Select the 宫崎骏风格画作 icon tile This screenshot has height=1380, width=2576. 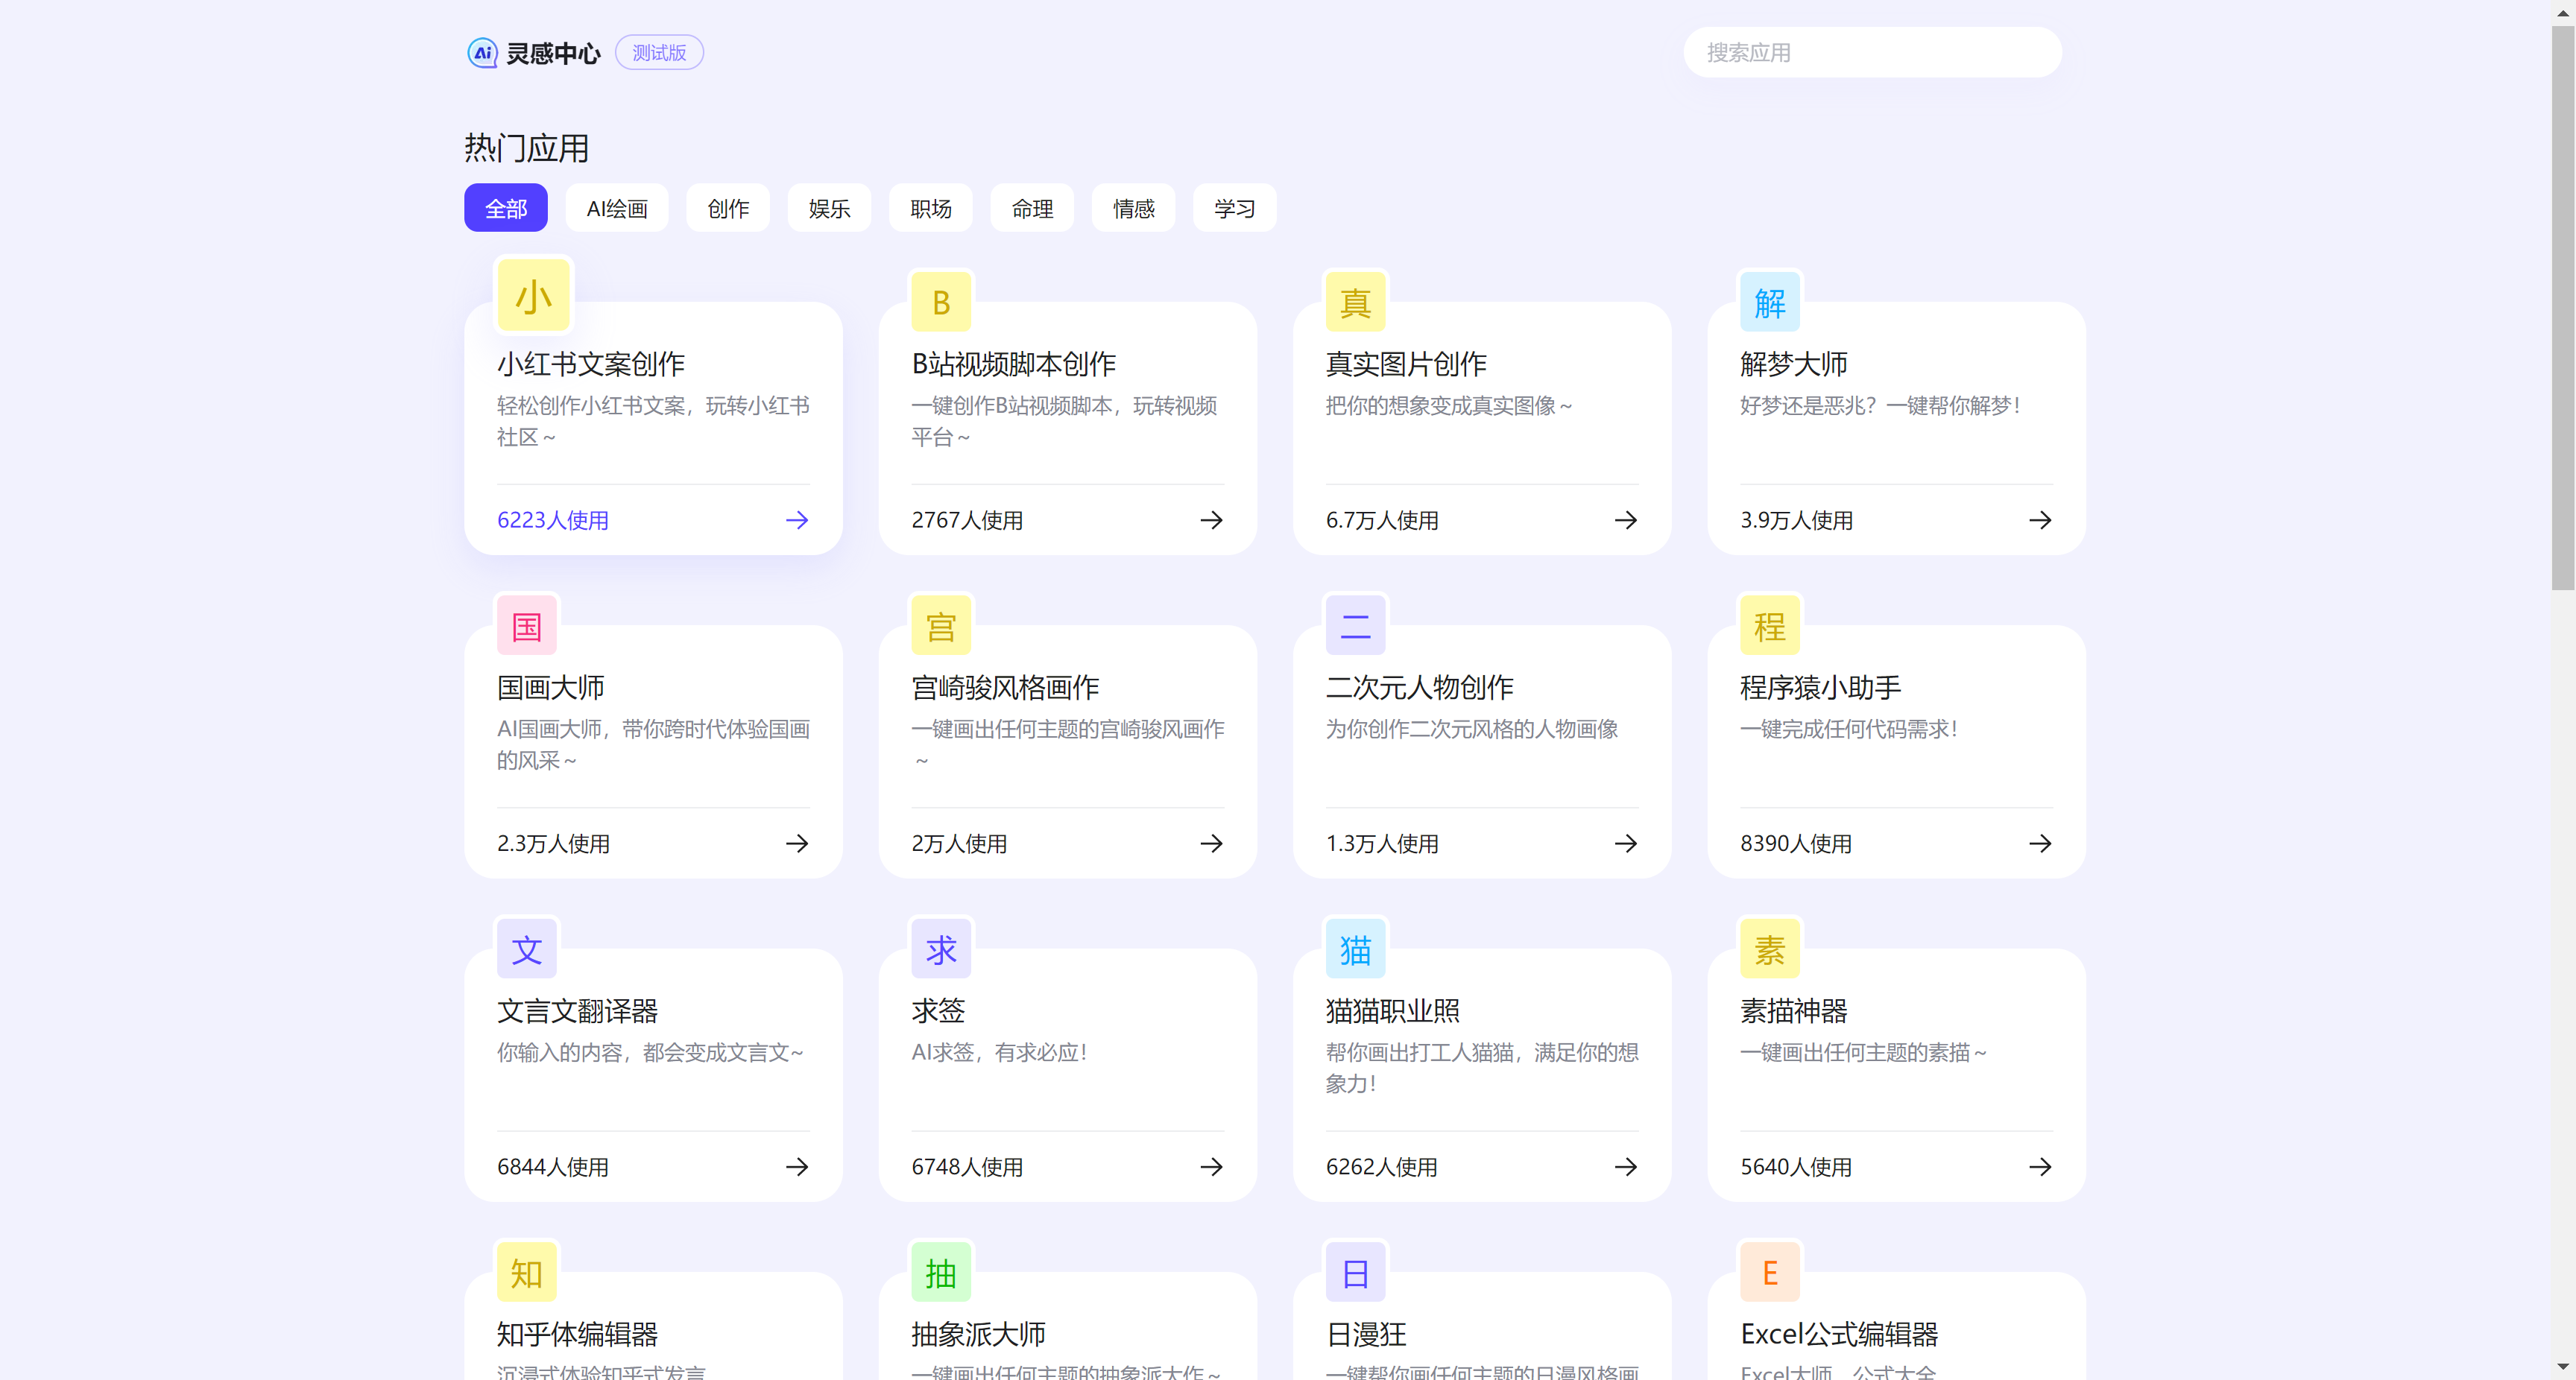(x=941, y=626)
